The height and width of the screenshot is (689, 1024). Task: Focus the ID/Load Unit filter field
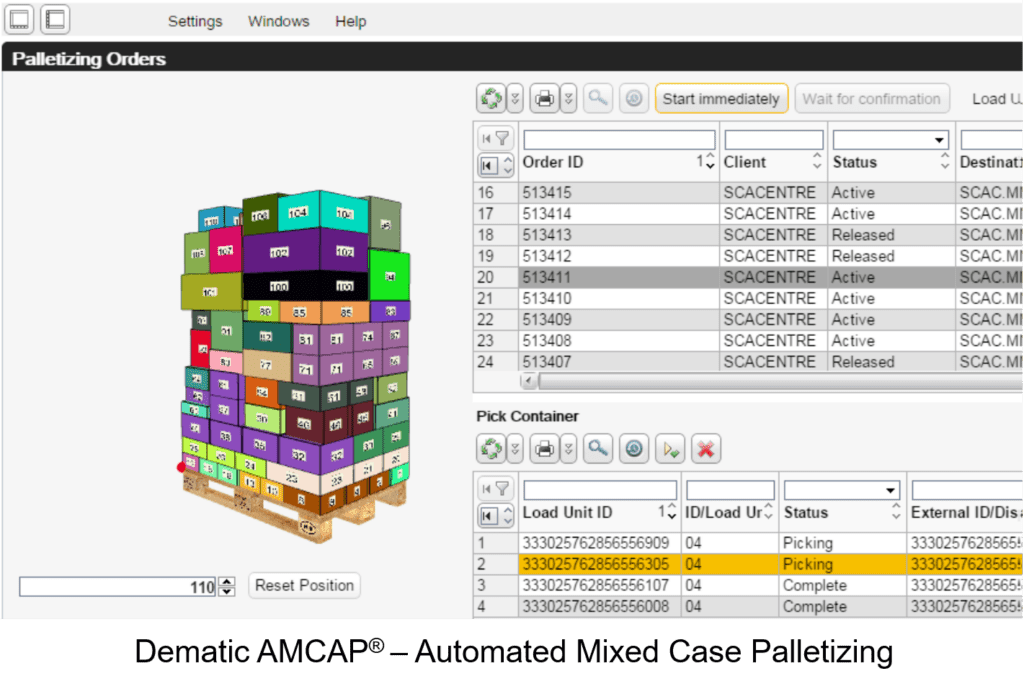tap(730, 490)
